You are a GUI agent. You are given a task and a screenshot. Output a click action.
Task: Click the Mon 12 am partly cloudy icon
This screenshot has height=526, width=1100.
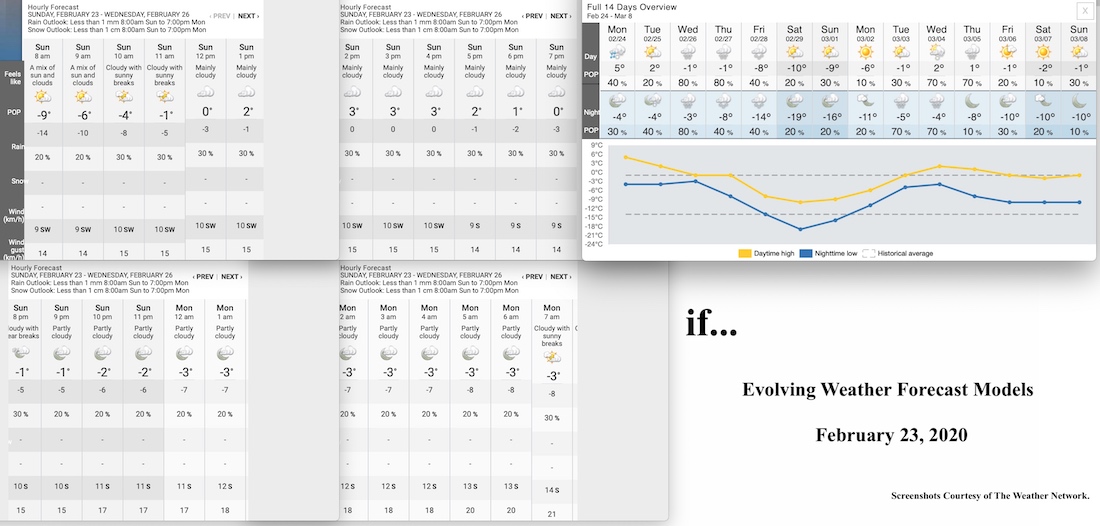pos(184,353)
